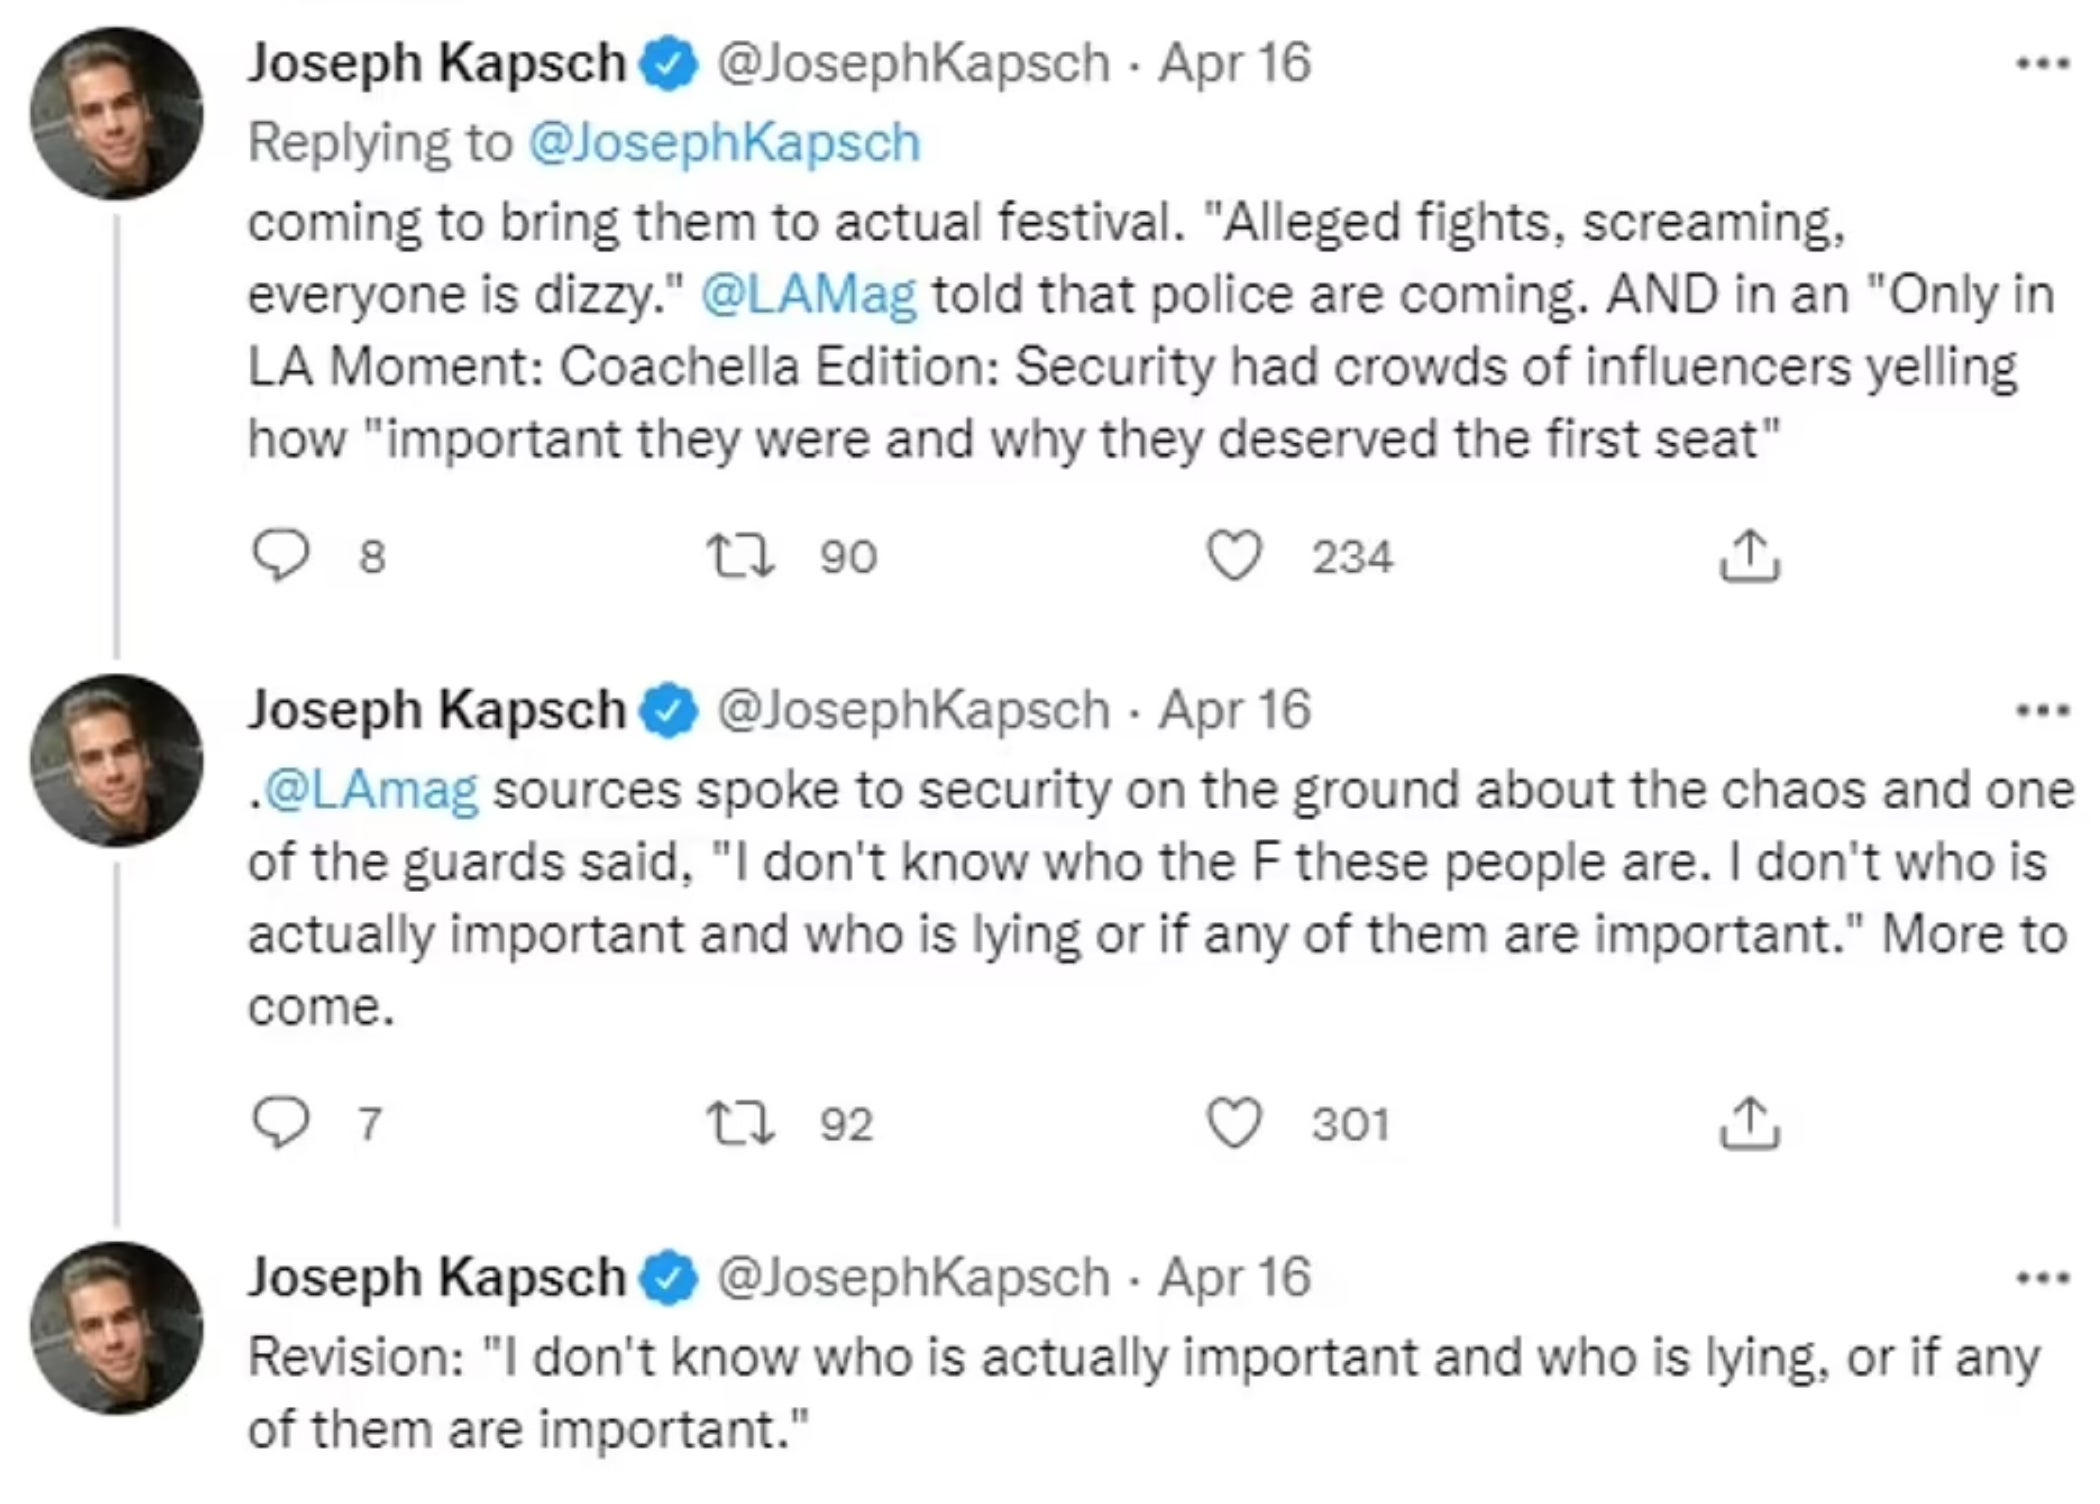
Task: Share the second tweet about security guards
Action: (1749, 1124)
